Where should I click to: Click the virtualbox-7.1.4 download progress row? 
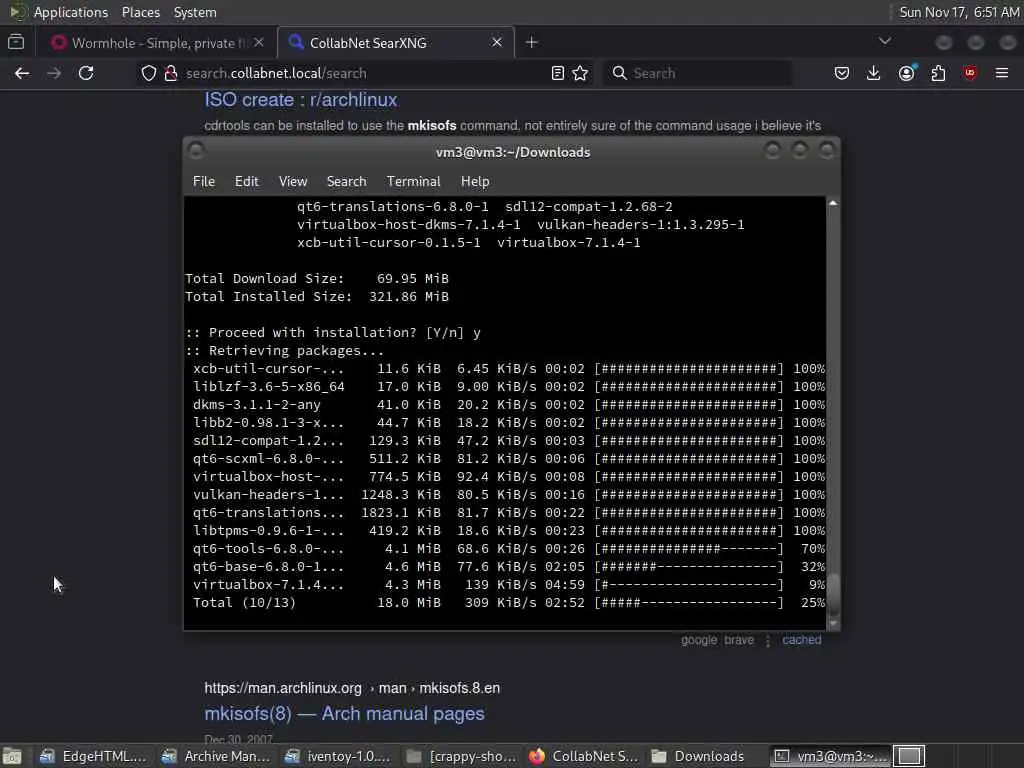[509, 584]
